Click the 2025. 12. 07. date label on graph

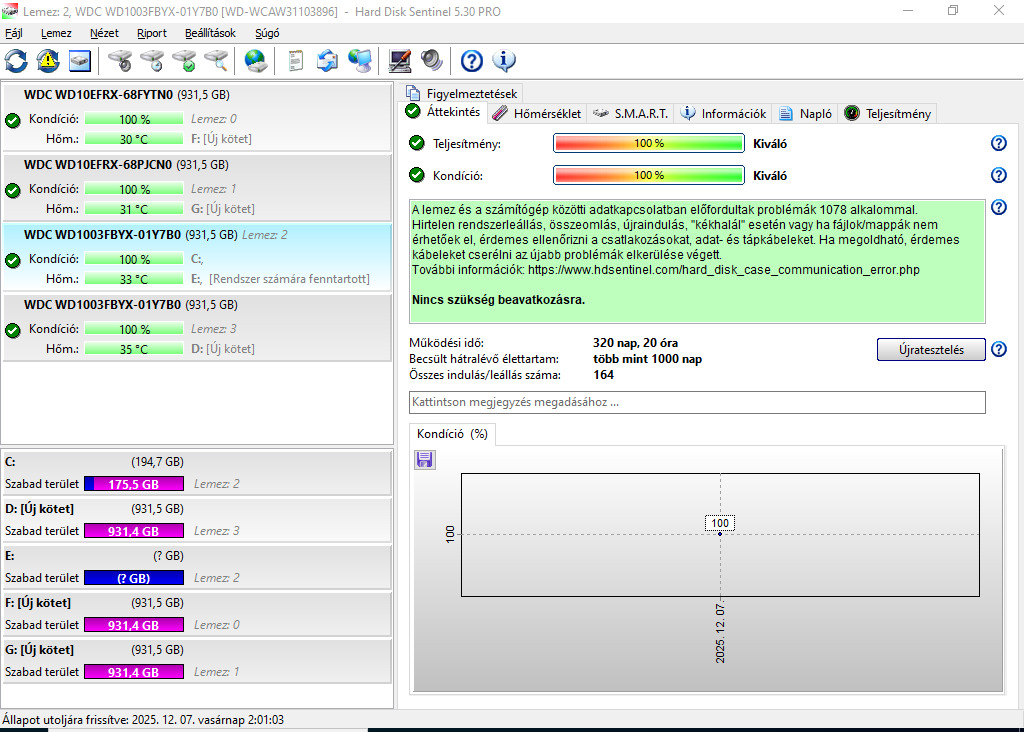tap(720, 633)
